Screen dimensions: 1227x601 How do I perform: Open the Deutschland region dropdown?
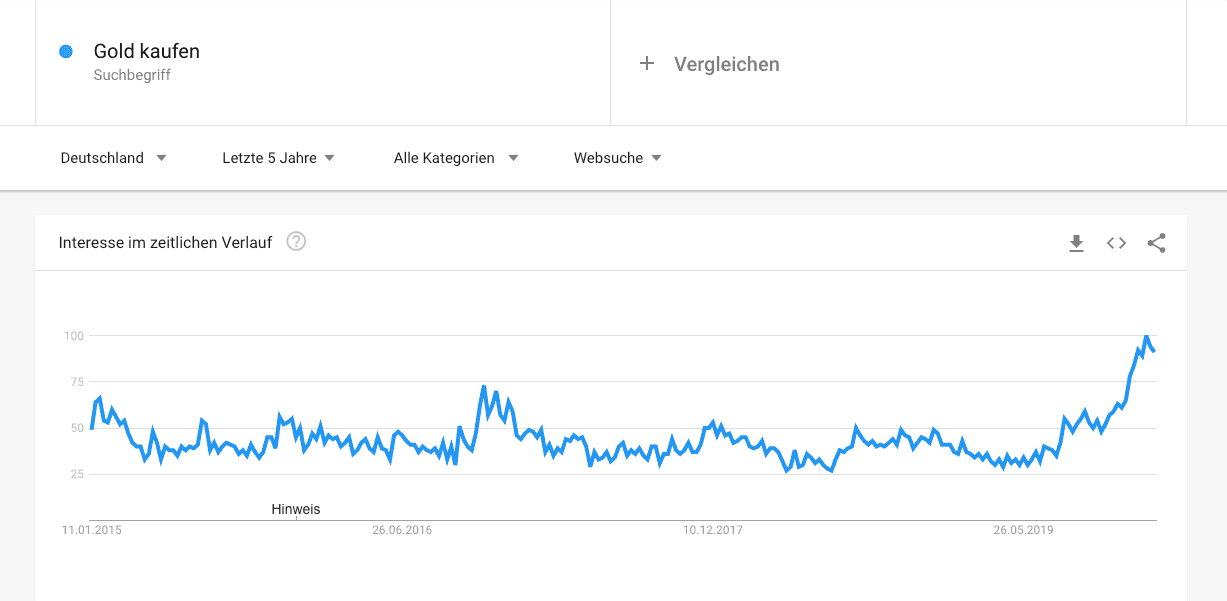pos(113,158)
